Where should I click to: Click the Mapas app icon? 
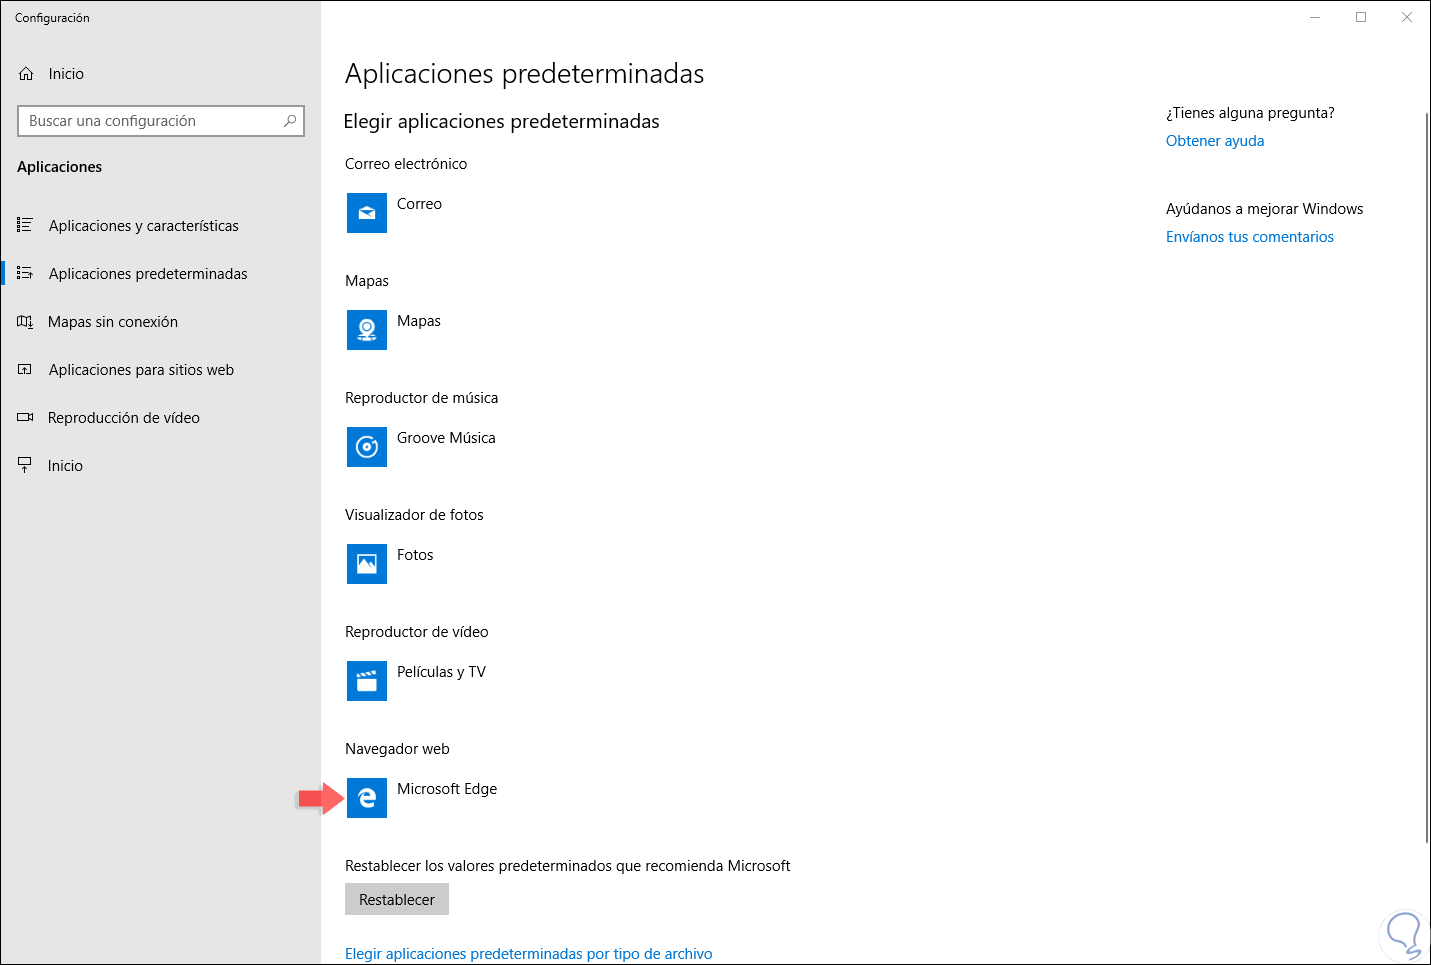coord(367,330)
